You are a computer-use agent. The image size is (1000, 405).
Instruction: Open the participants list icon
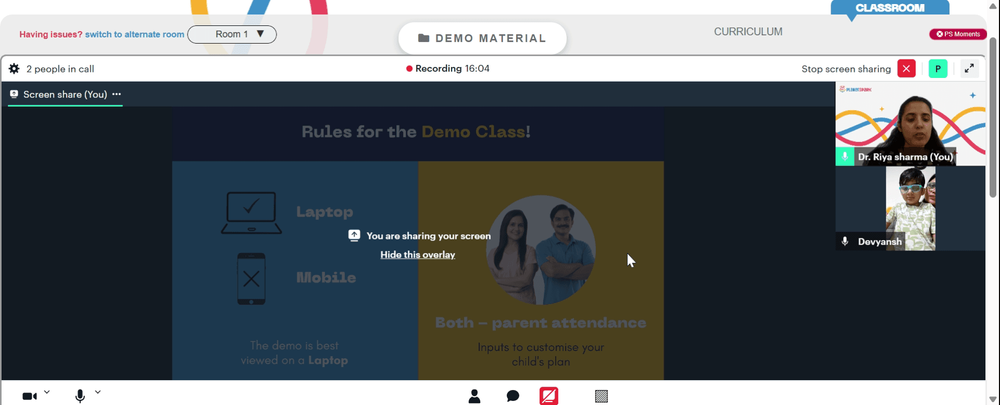coord(474,396)
